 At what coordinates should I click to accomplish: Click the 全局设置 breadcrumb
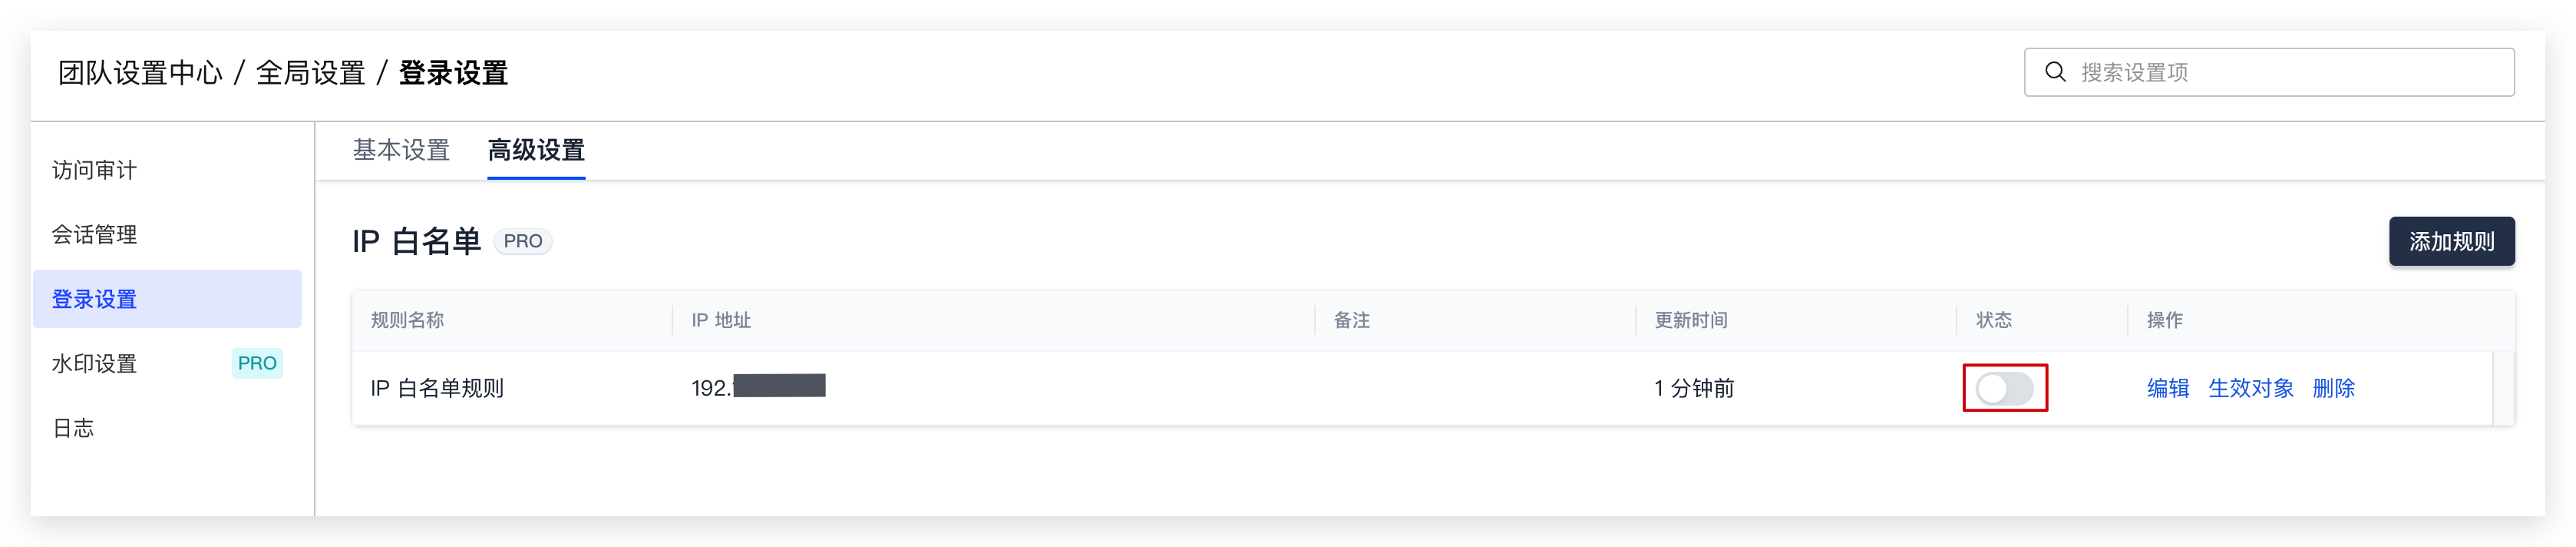pyautogui.click(x=310, y=73)
